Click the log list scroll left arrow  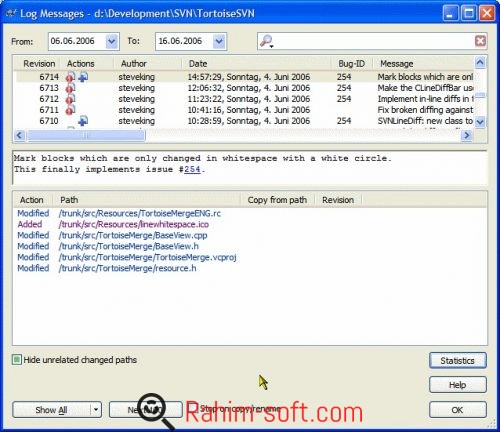tap(19, 135)
